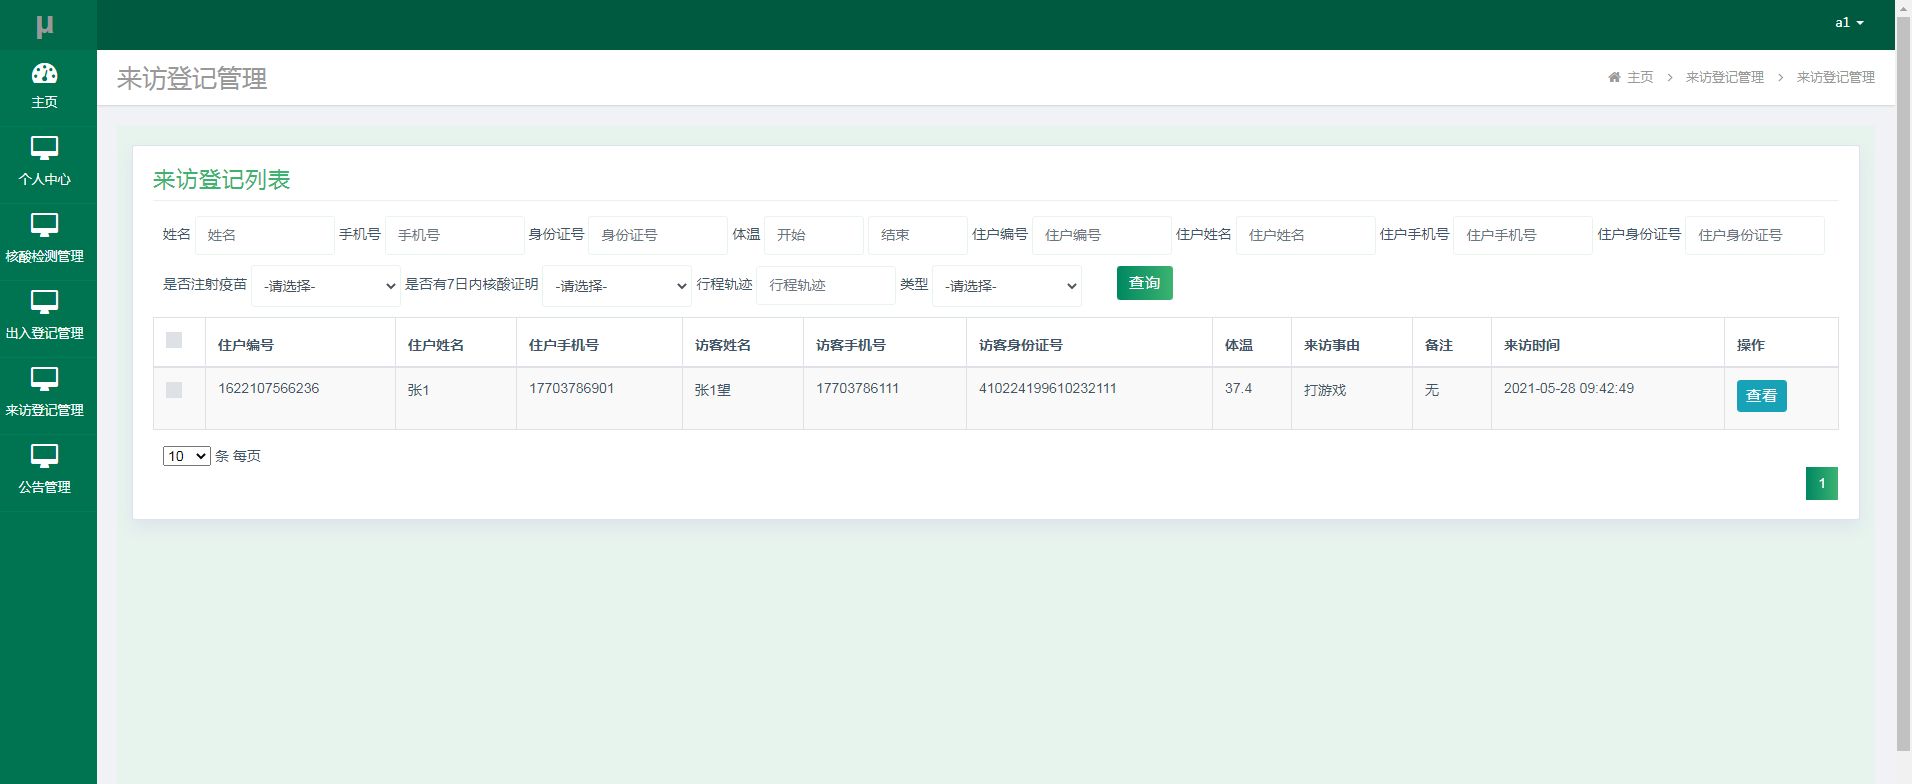This screenshot has width=1912, height=784.
Task: Open the a1 user dropdown menu
Action: 1849,22
